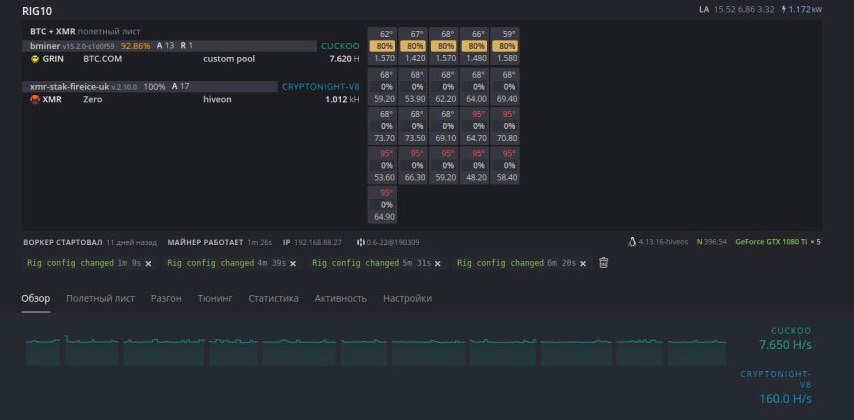
Task: Click the 160.0 H/s chart value
Action: tap(785, 399)
